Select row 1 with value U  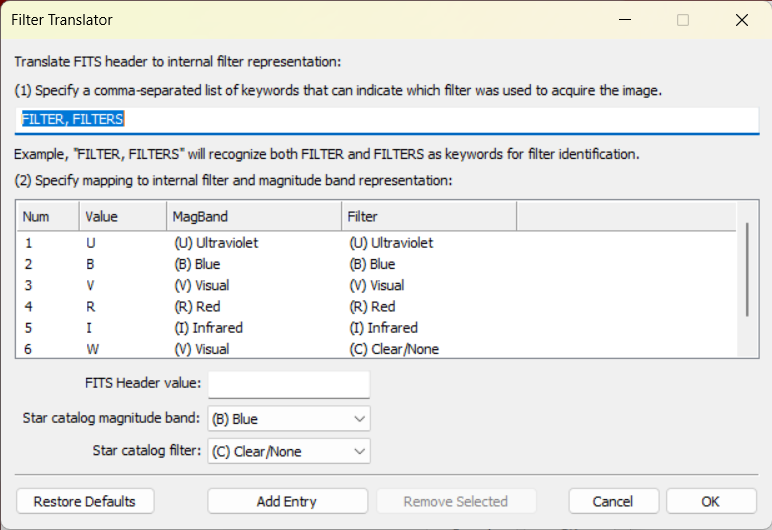coord(377,243)
